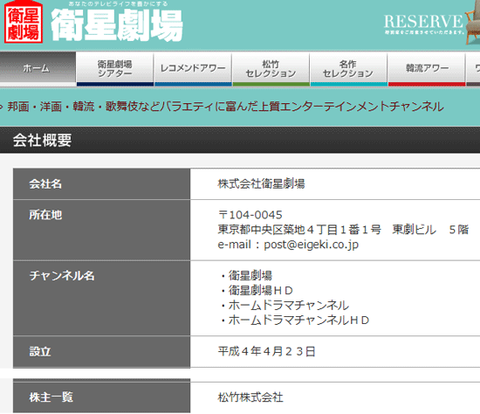The width and height of the screenshot is (480, 414).
Task: Open the 韓流アワー tab
Action: [x=427, y=69]
